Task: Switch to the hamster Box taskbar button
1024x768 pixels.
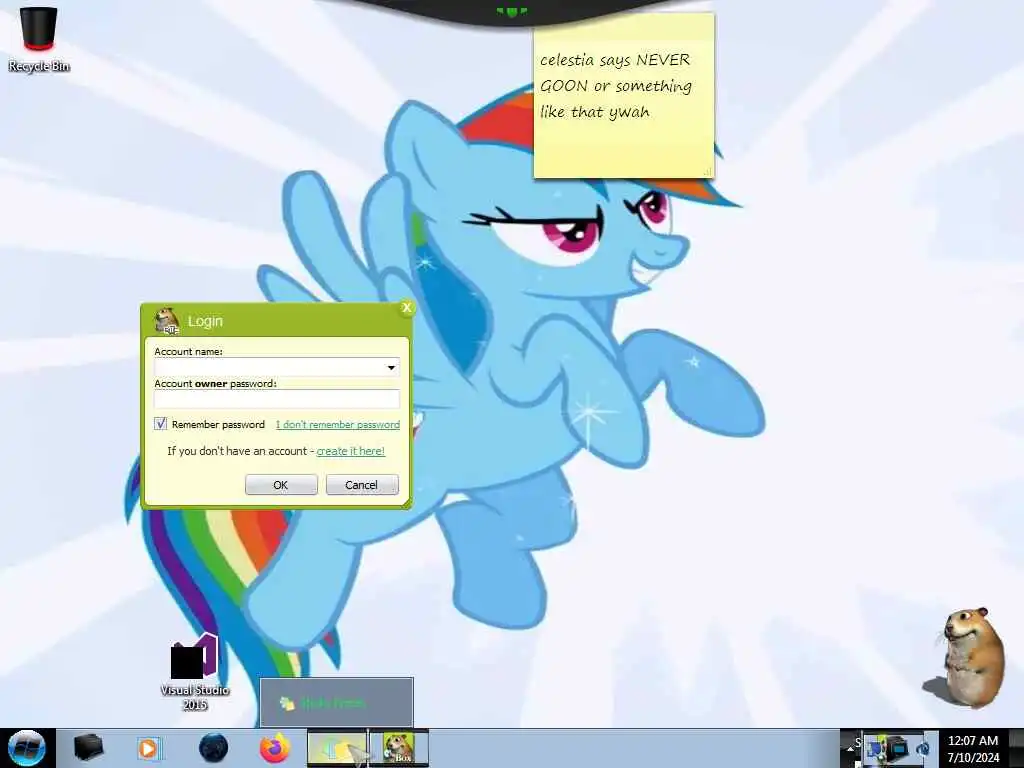Action: click(x=399, y=748)
